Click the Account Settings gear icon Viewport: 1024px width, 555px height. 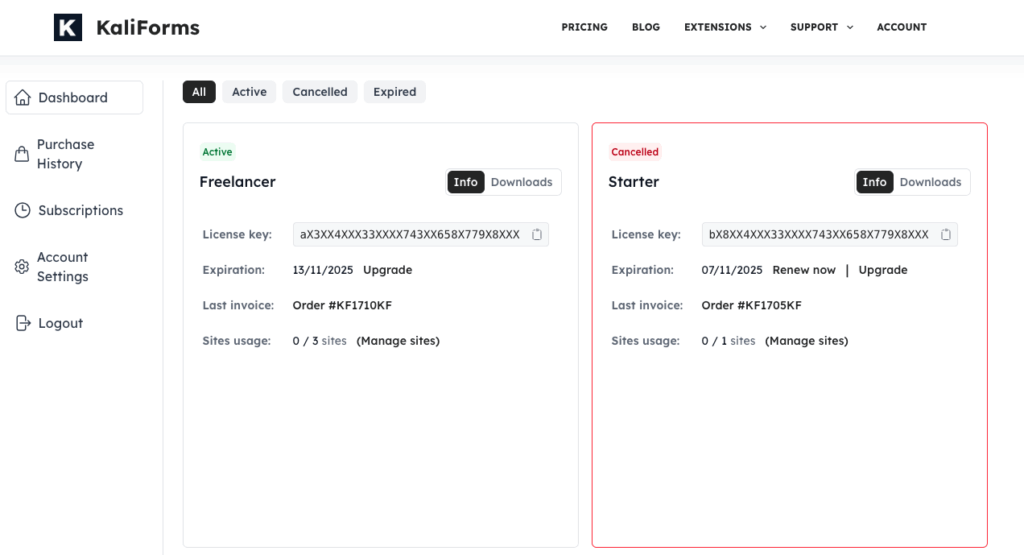(x=21, y=267)
